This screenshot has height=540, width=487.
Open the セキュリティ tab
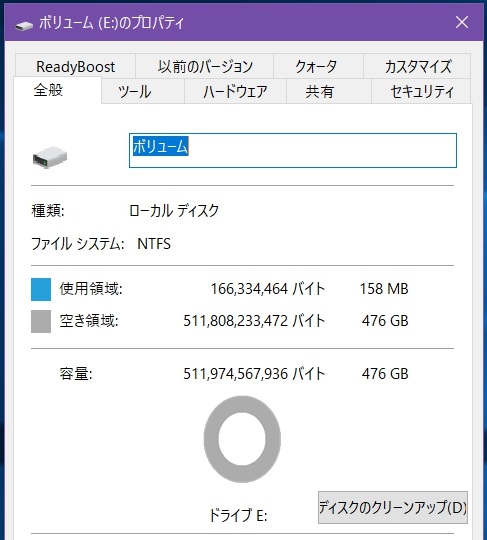pyautogui.click(x=421, y=92)
